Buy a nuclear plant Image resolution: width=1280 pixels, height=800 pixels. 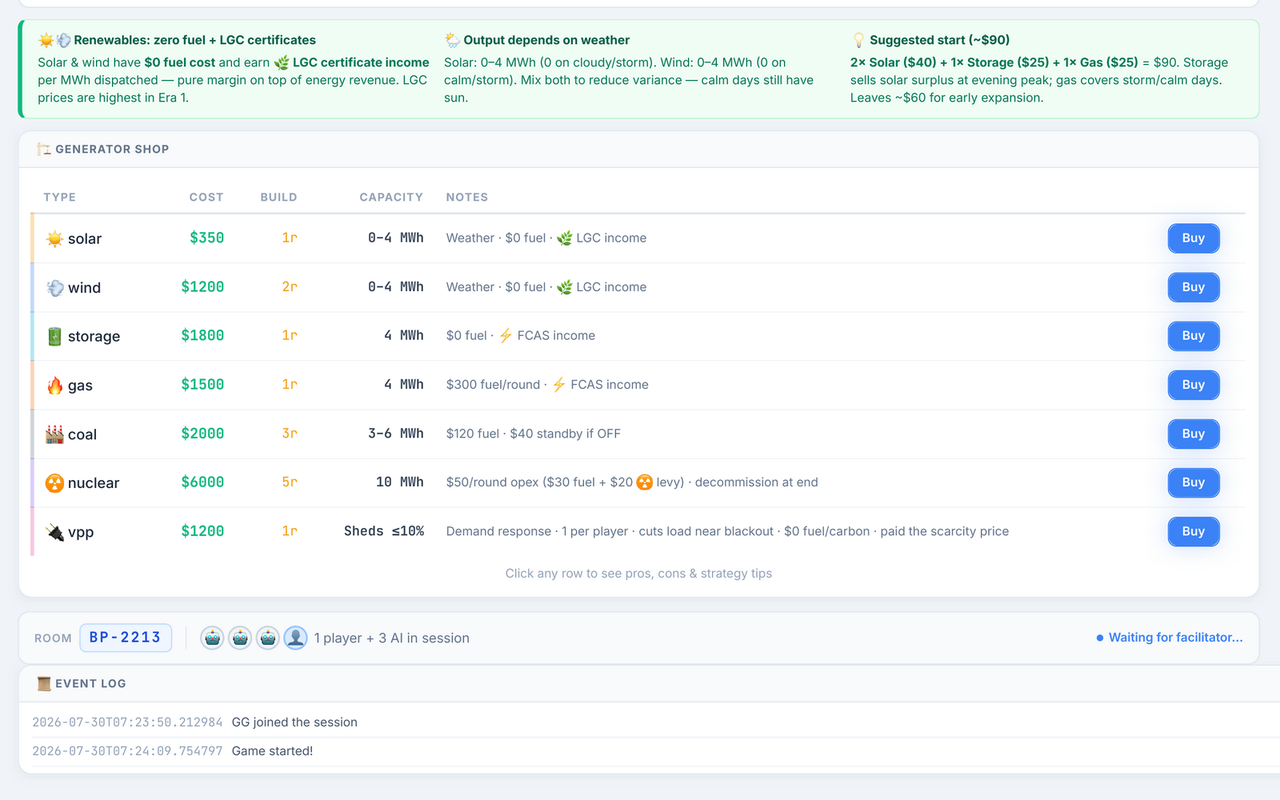[x=1193, y=482]
